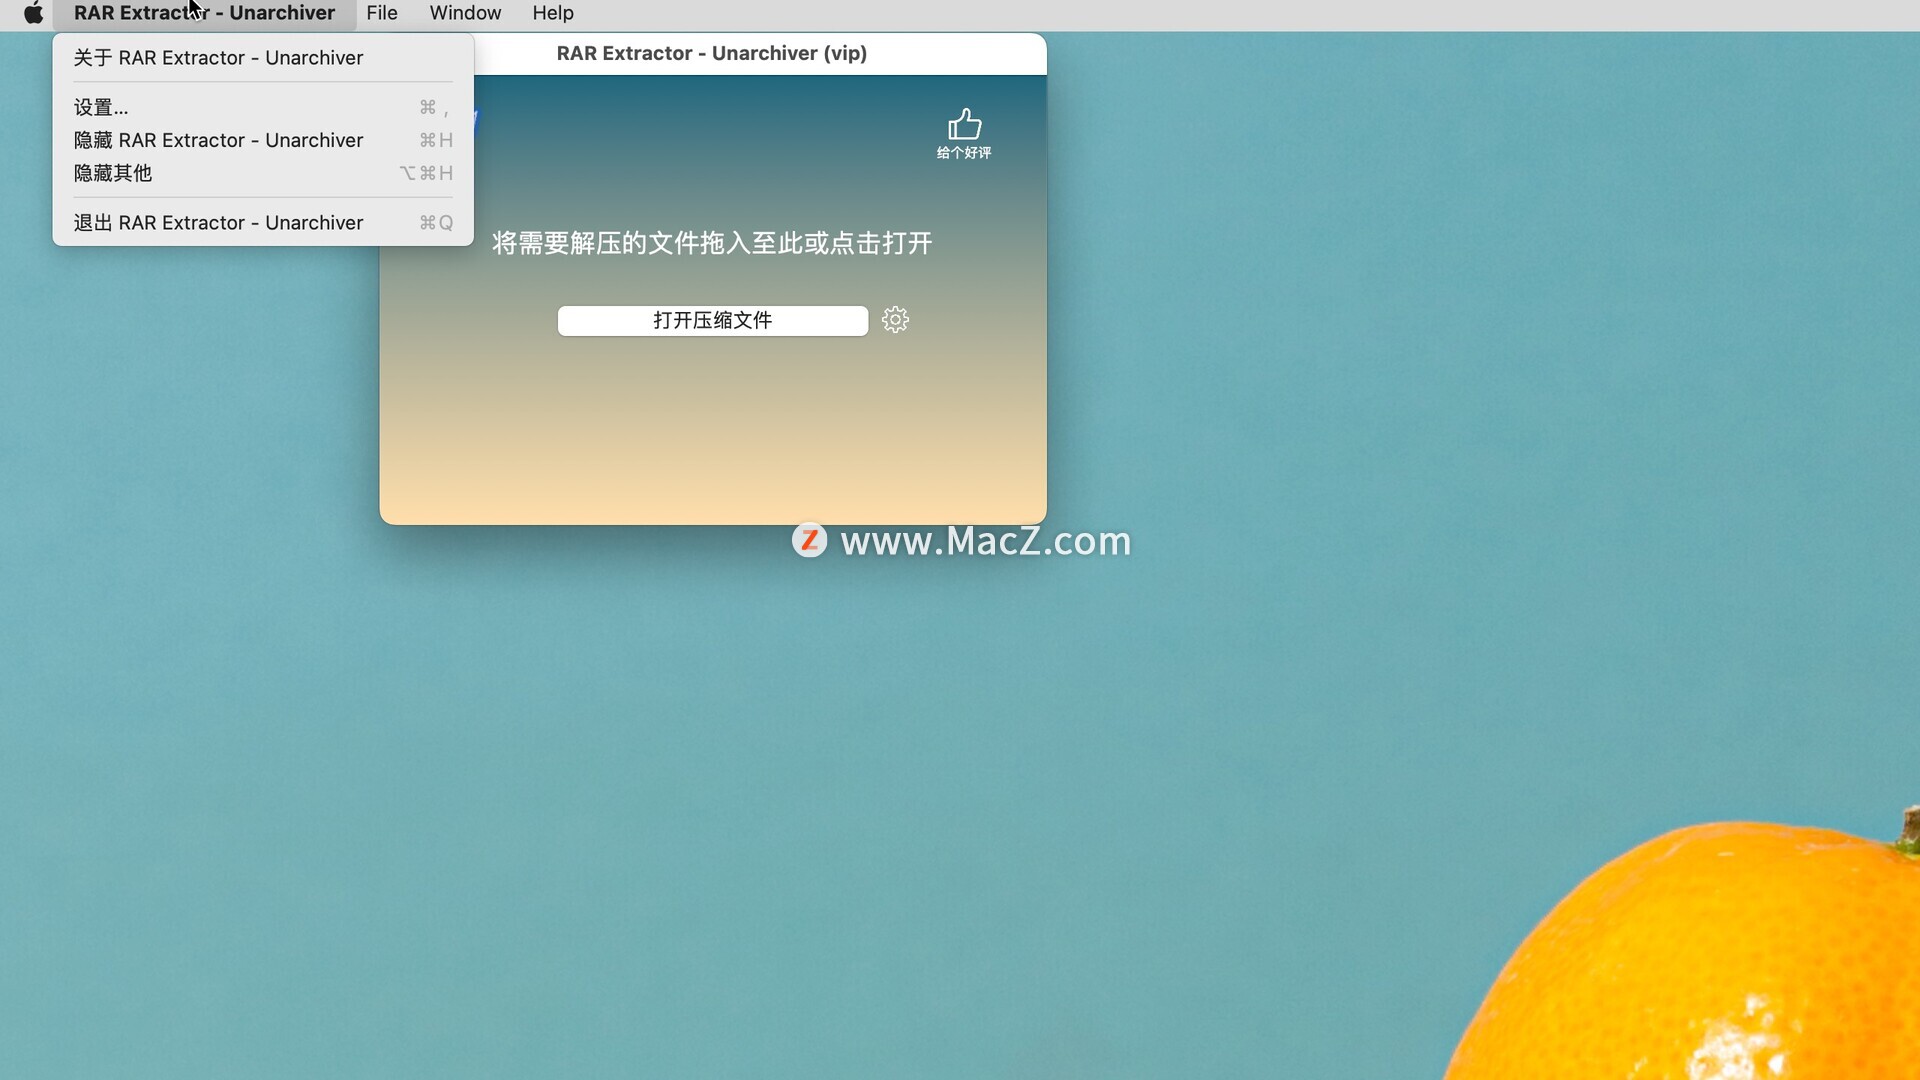Click the window title RAR Extractor - Unarchiver (vip)
Screen dimensions: 1920x1080
[712, 54]
